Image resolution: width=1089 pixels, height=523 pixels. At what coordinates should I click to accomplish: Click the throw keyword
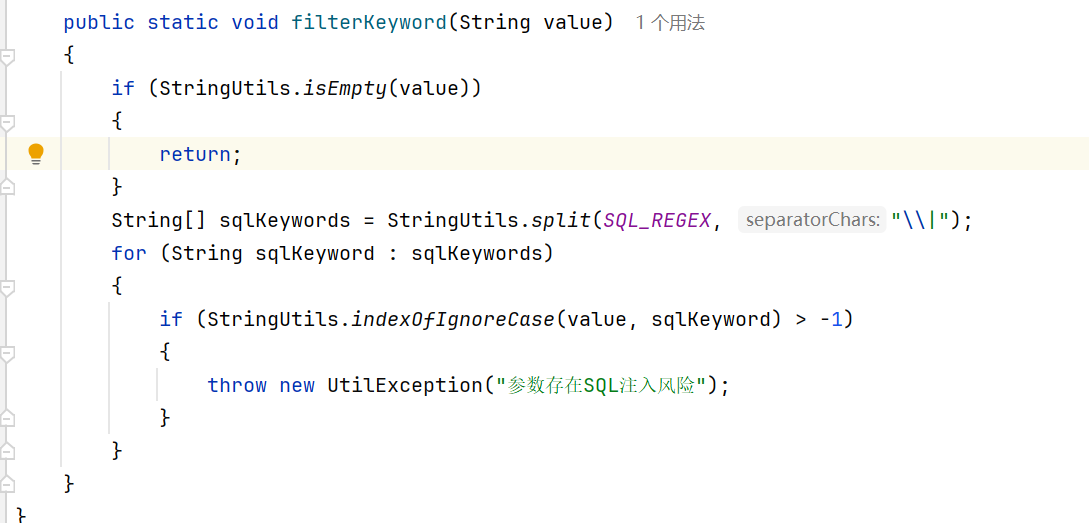pos(237,385)
